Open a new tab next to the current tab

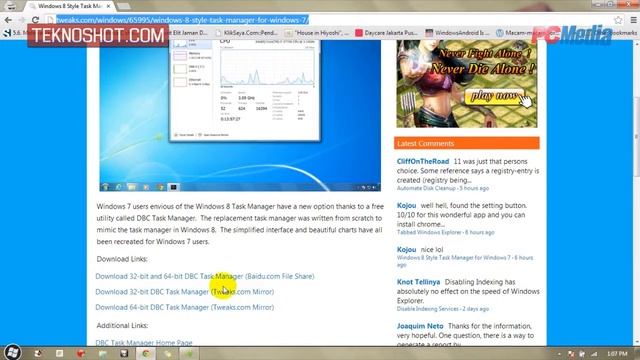pos(124,6)
